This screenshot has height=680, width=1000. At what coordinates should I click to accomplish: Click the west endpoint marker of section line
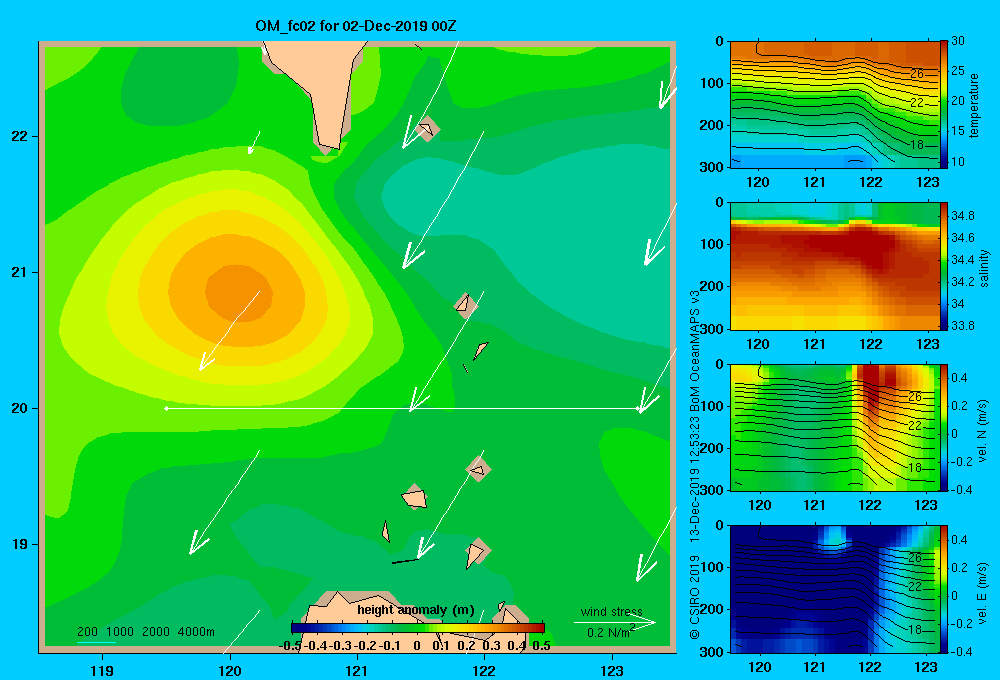[166, 408]
